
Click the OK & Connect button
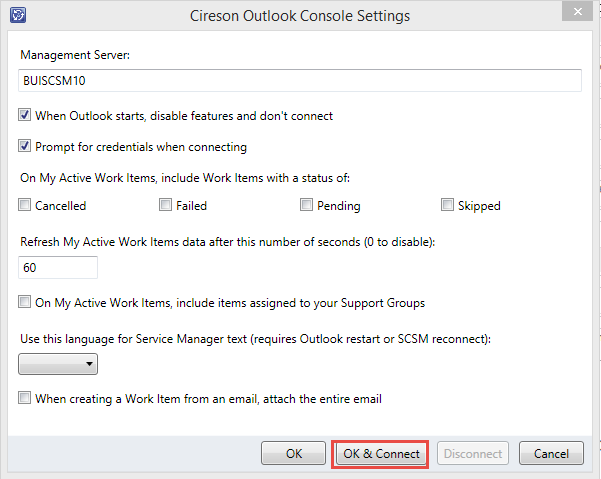381,453
